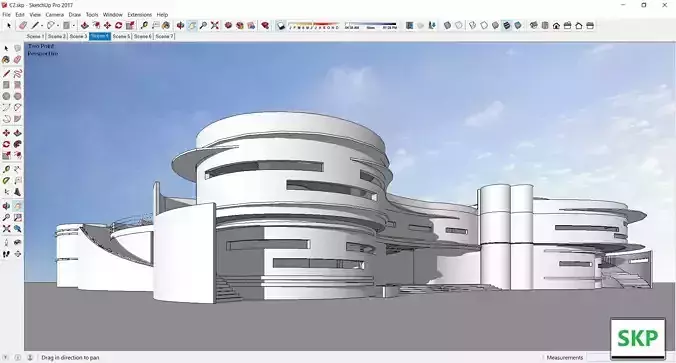Screen dimensions: 676x363
Task: Switch to Front view house icon
Action: pos(556,26)
